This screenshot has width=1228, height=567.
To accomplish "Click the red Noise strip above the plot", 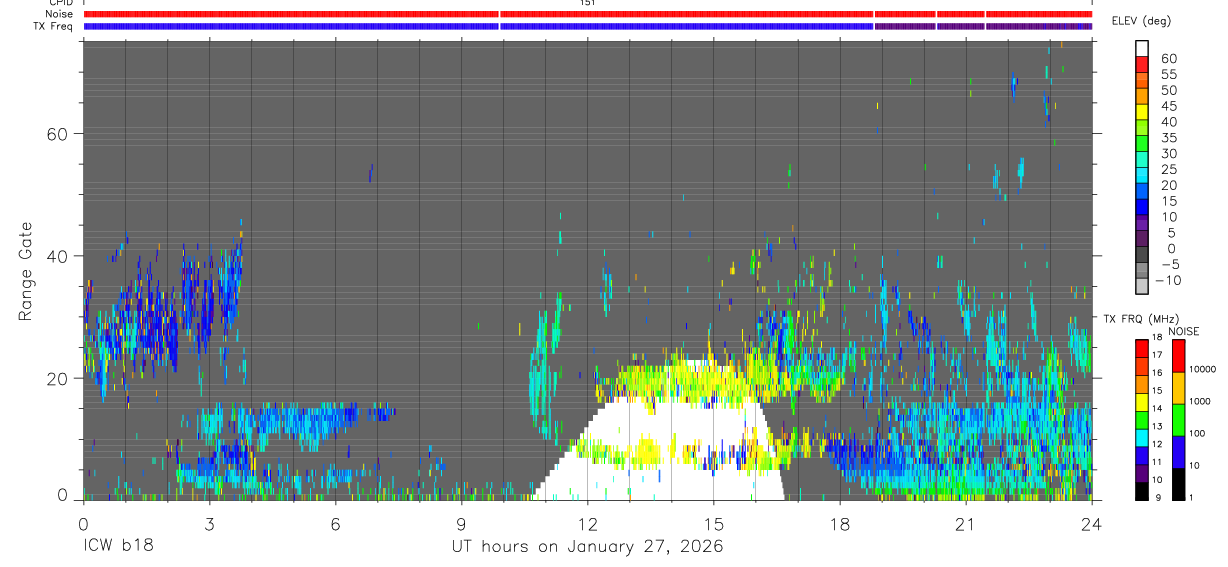I will (588, 14).
